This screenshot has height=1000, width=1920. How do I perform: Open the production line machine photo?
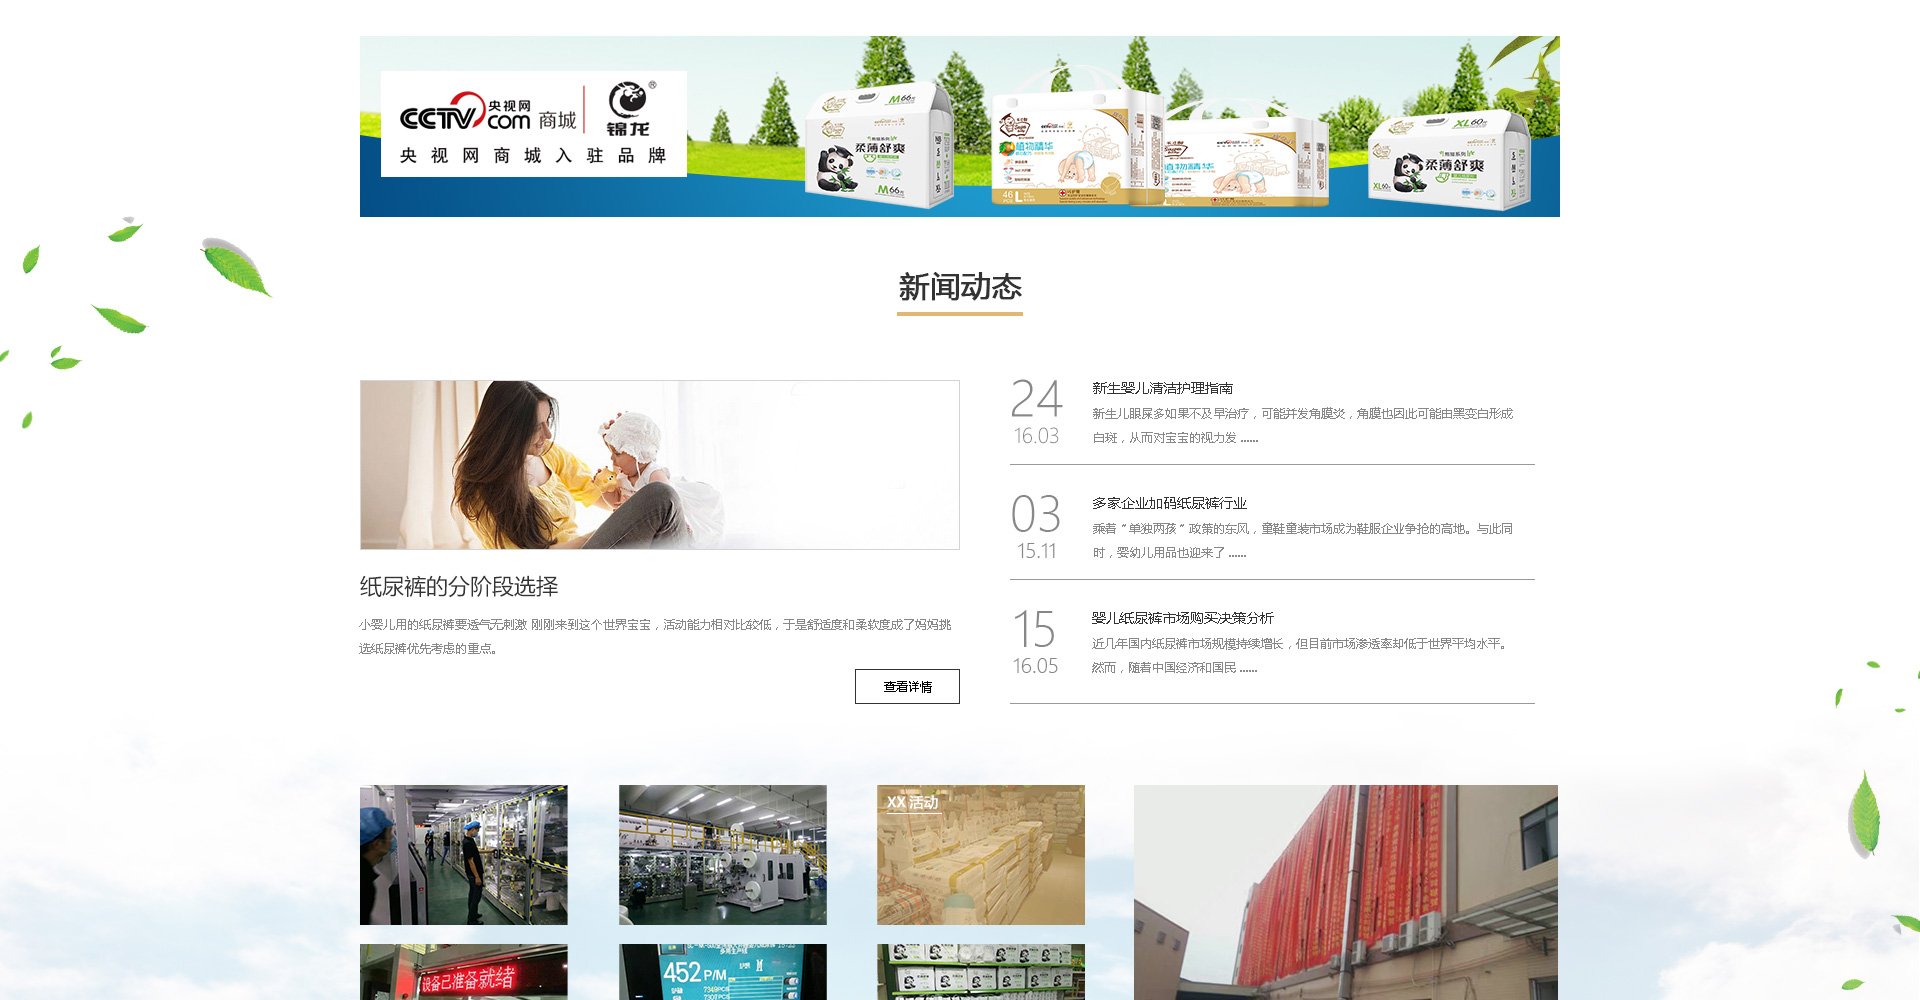coord(722,855)
